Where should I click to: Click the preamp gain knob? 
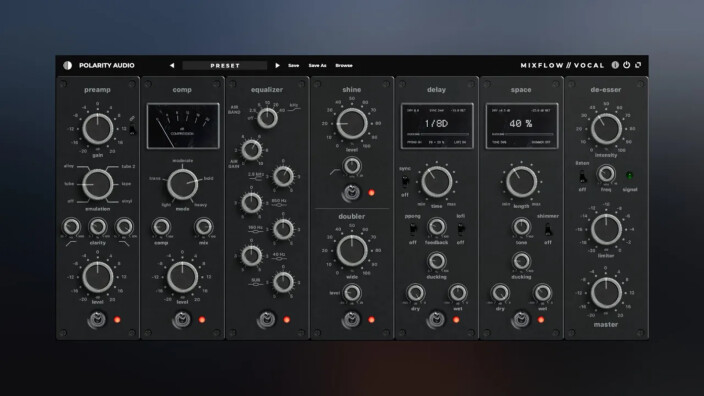97,129
